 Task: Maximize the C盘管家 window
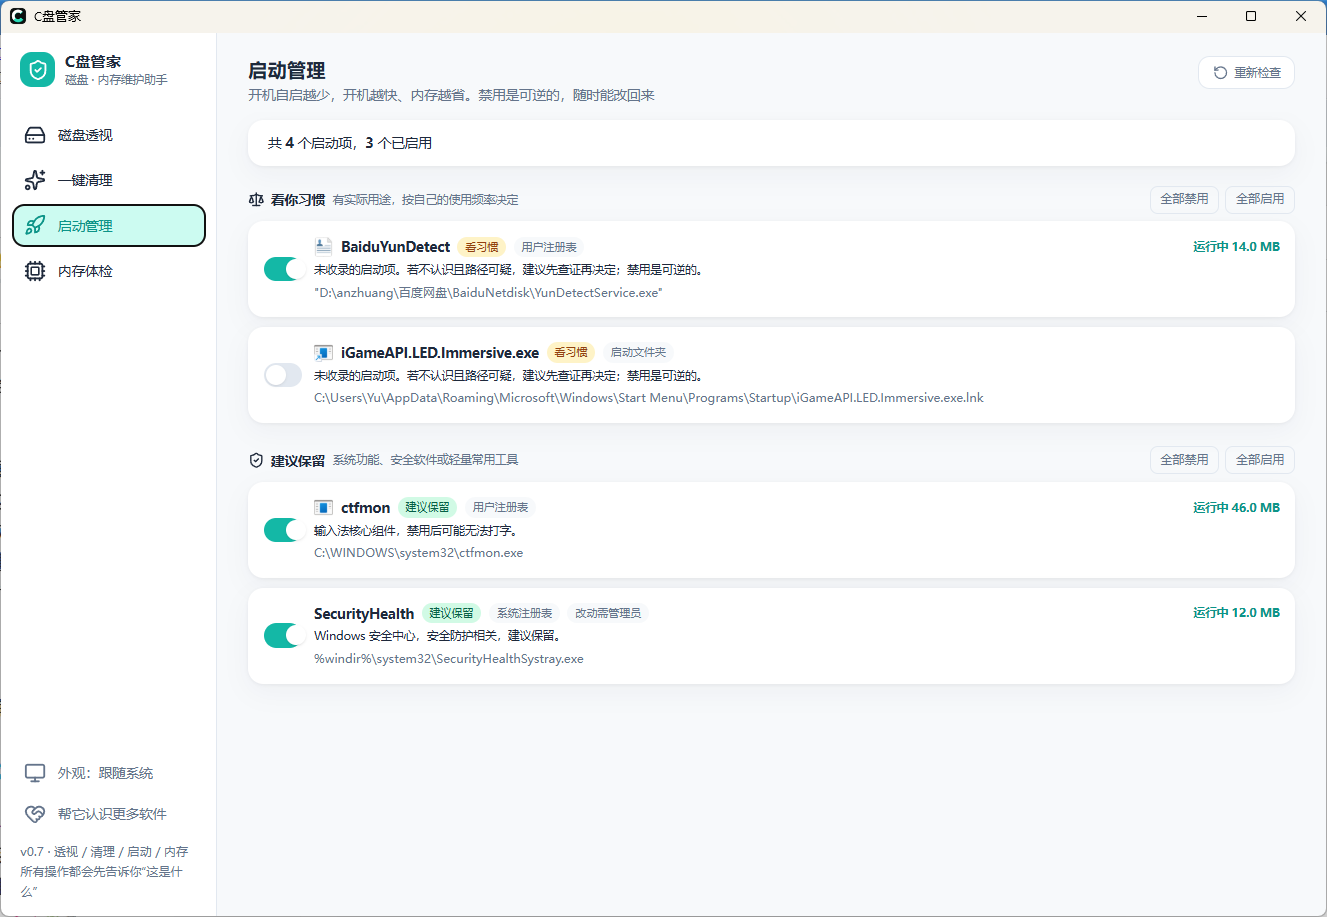coord(1251,16)
